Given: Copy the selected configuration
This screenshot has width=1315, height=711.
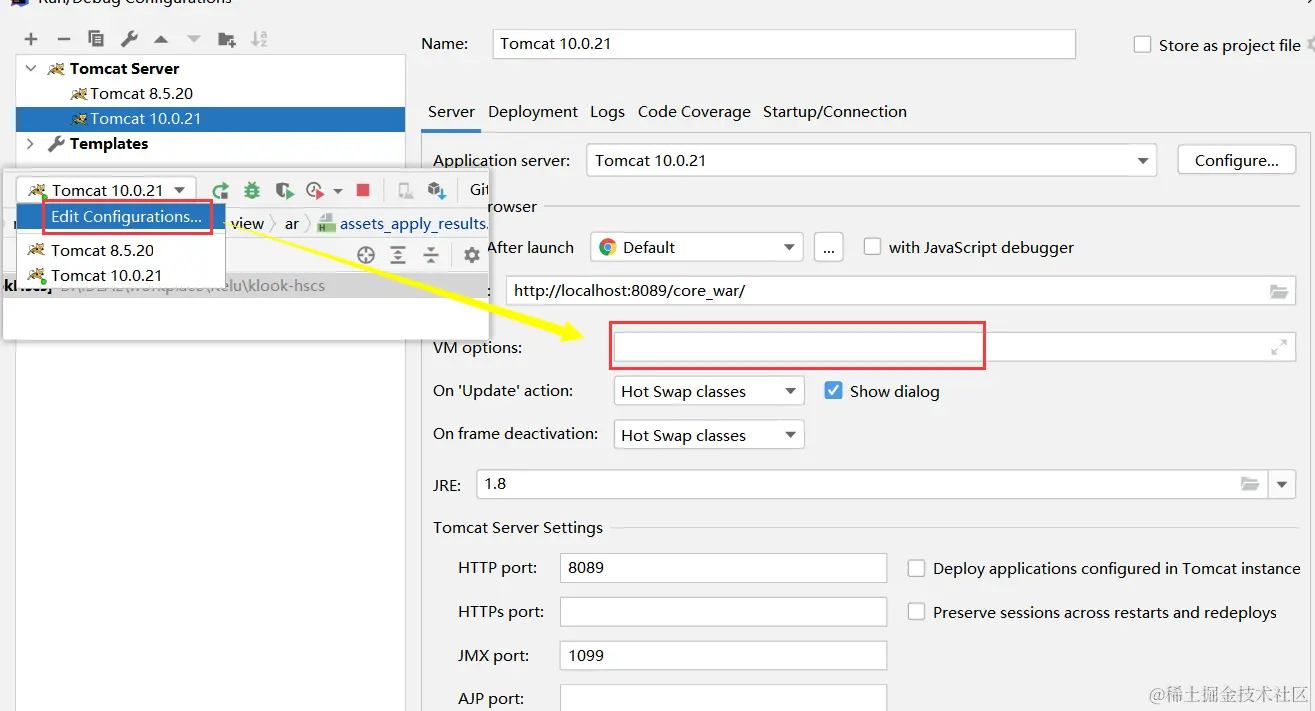Looking at the screenshot, I should click(x=96, y=39).
